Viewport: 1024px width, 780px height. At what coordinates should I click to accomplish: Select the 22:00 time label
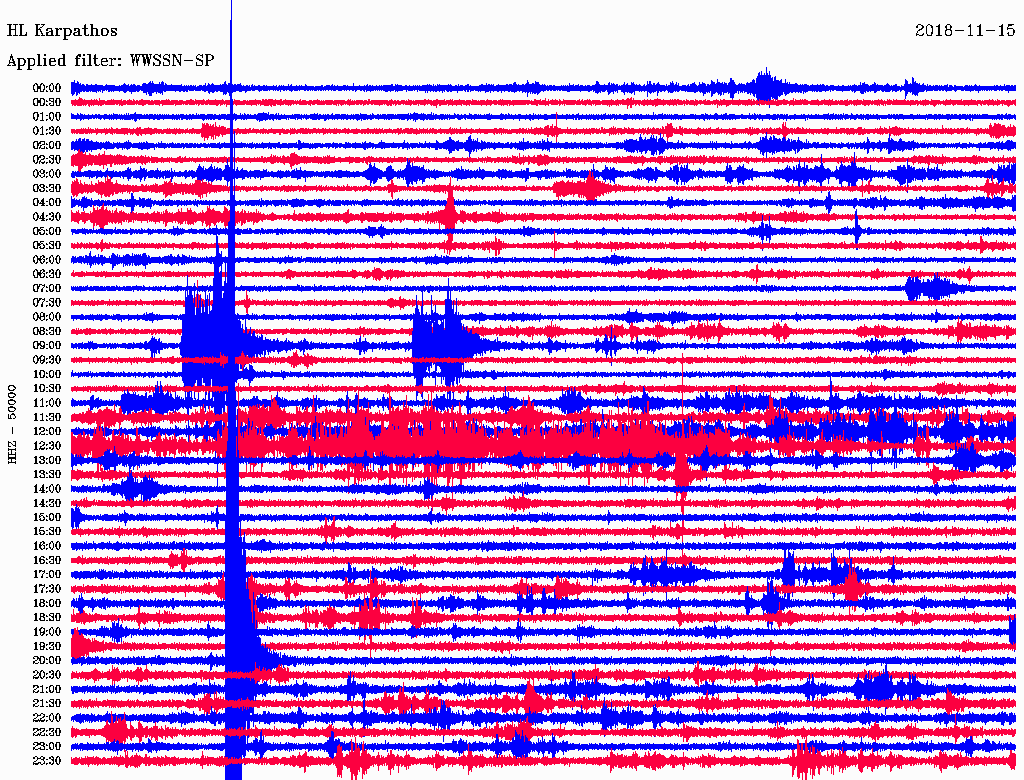click(x=47, y=718)
